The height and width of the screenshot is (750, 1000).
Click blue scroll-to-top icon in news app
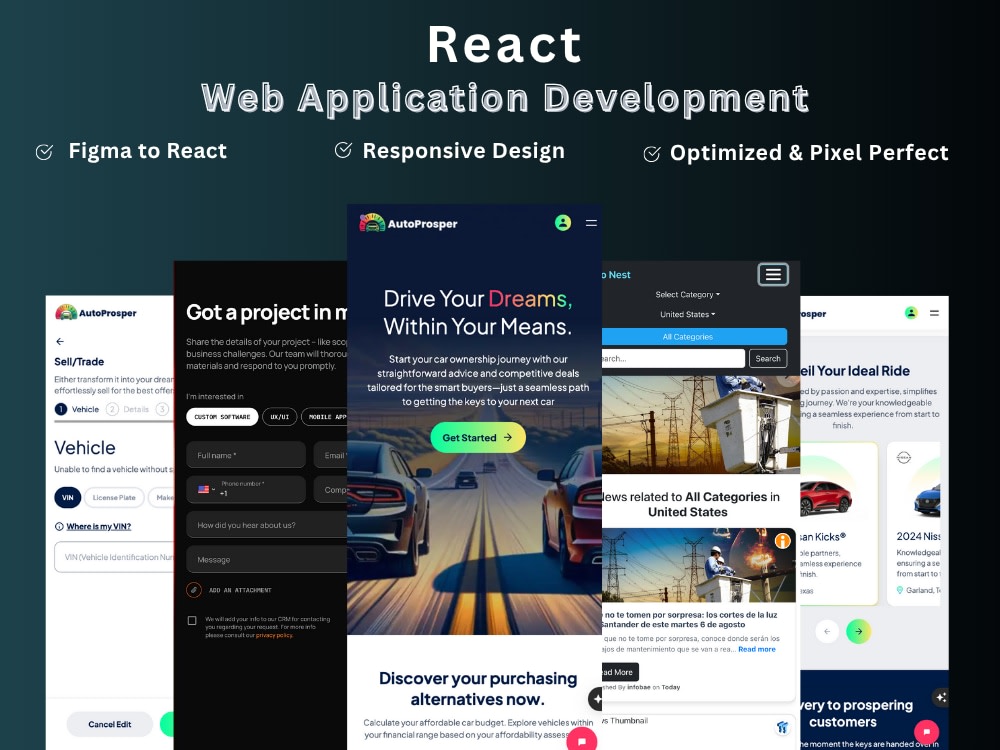[x=783, y=727]
